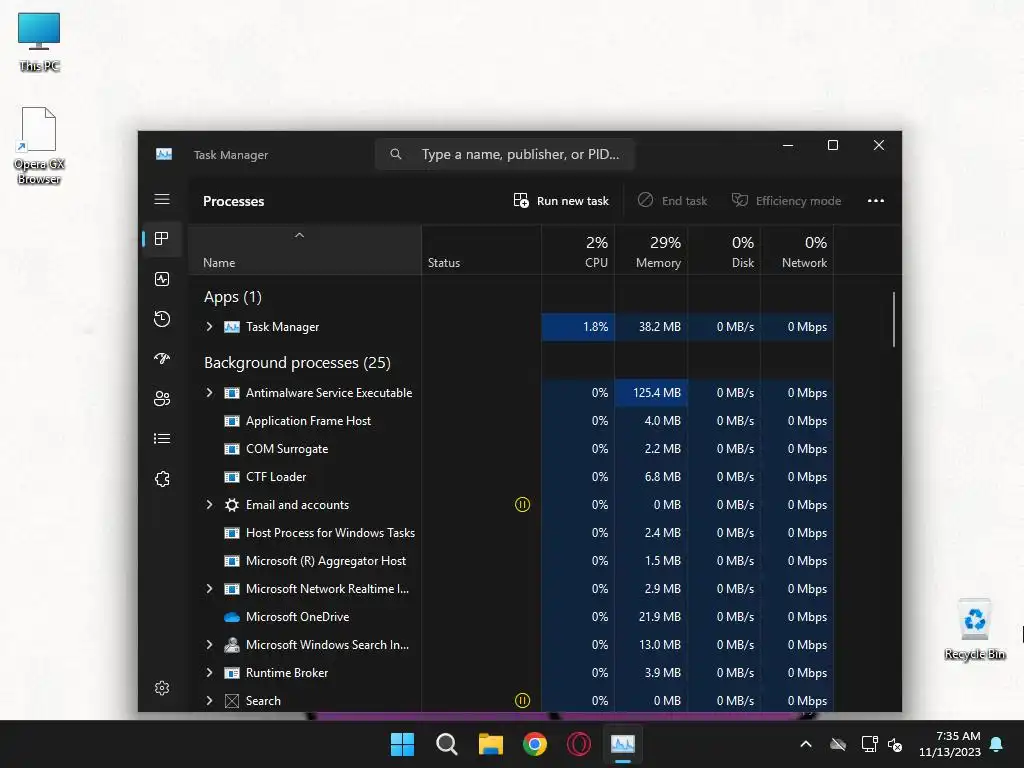Viewport: 1024px width, 768px height.
Task: Click the process list vertical scrollbar
Action: coord(893,319)
